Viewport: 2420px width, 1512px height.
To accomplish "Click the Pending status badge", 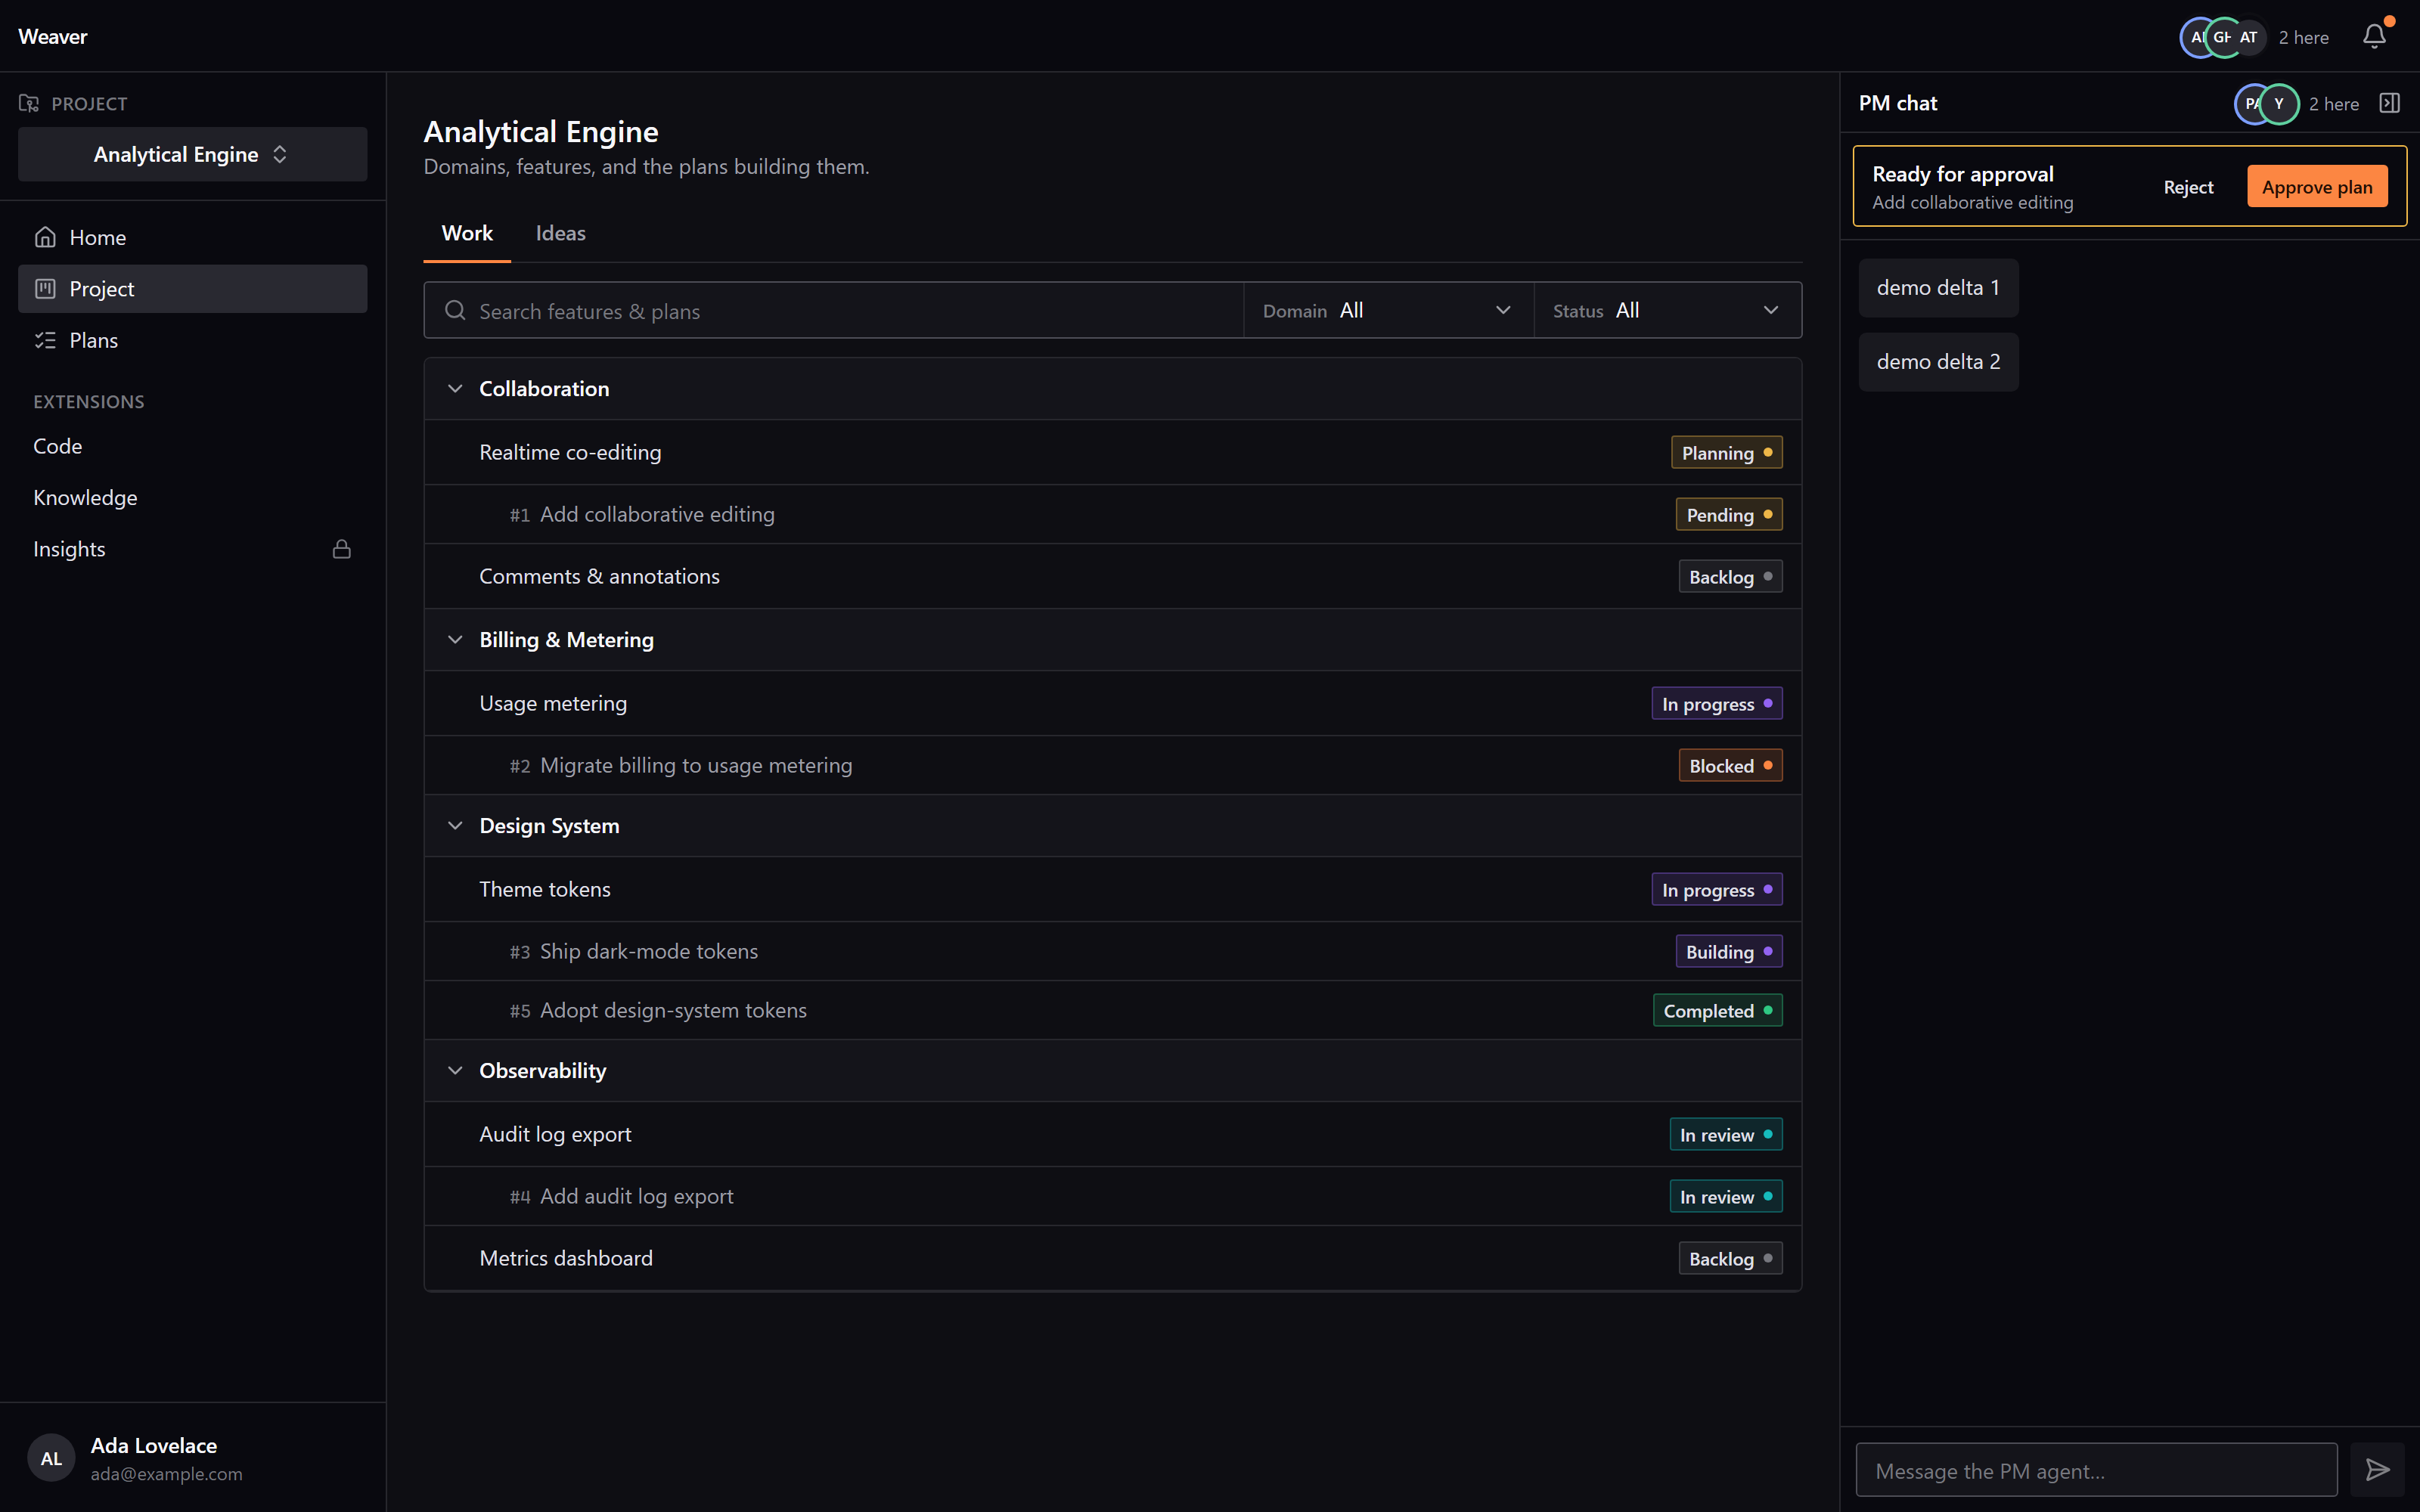I will coord(1728,514).
